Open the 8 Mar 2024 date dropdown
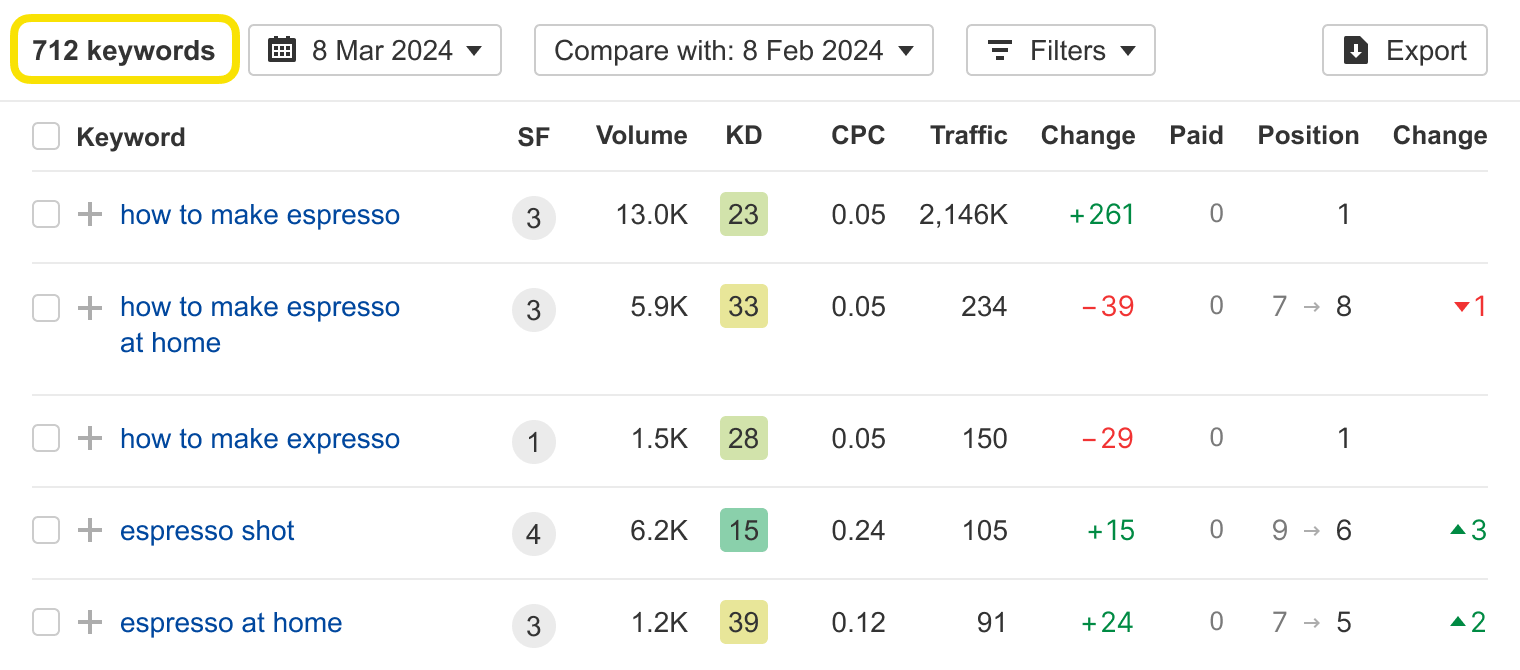This screenshot has width=1520, height=670. [x=375, y=50]
